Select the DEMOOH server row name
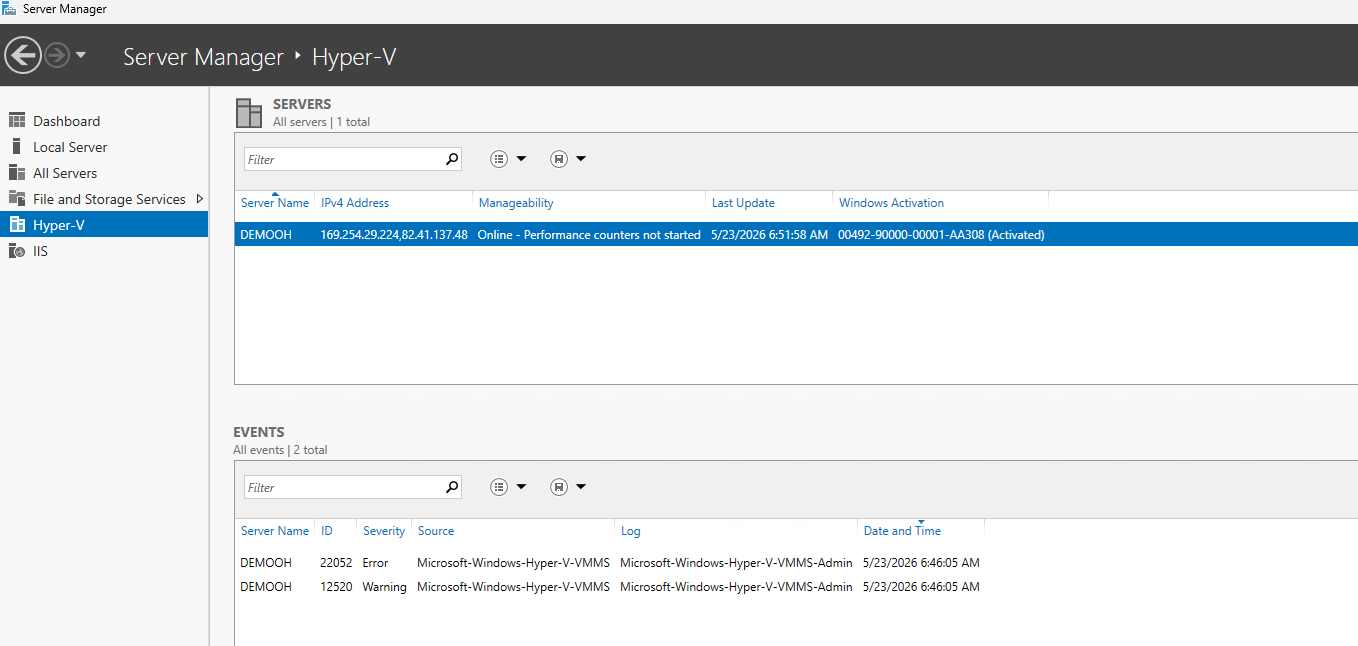1358x646 pixels. click(x=266, y=235)
